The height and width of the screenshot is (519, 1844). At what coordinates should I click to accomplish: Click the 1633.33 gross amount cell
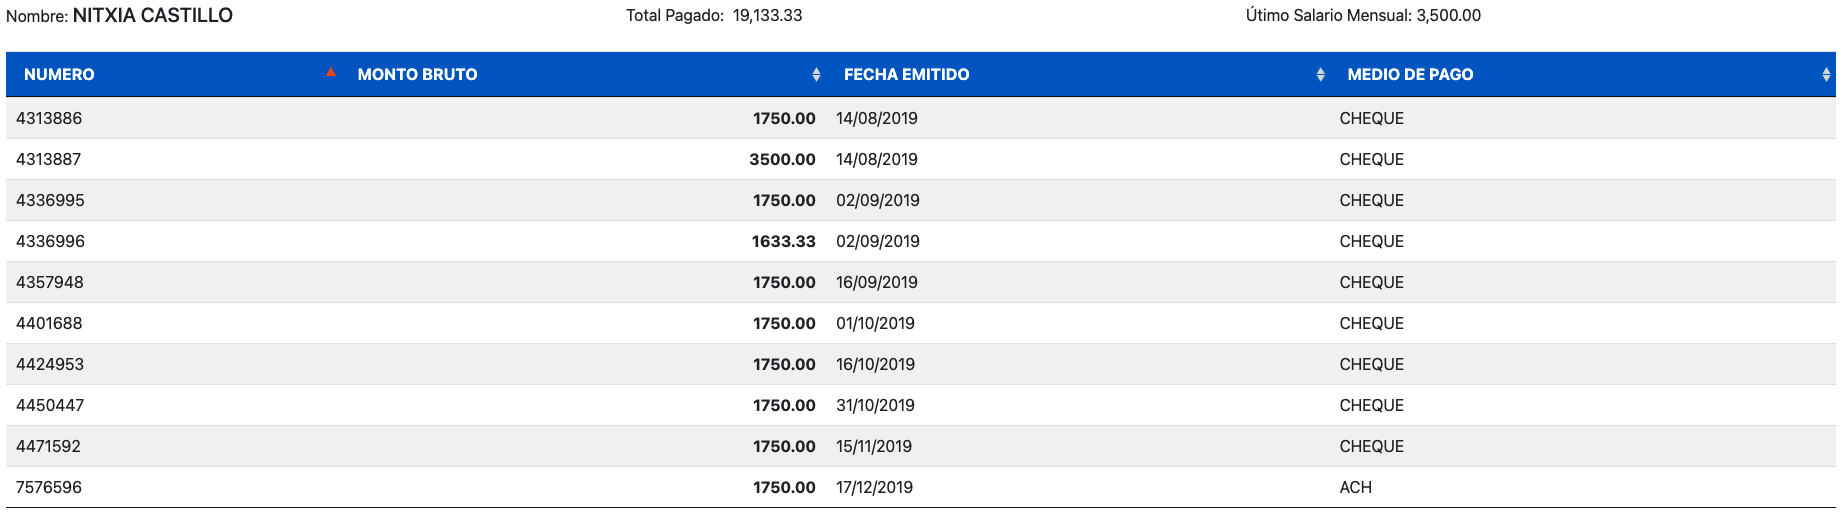783,241
